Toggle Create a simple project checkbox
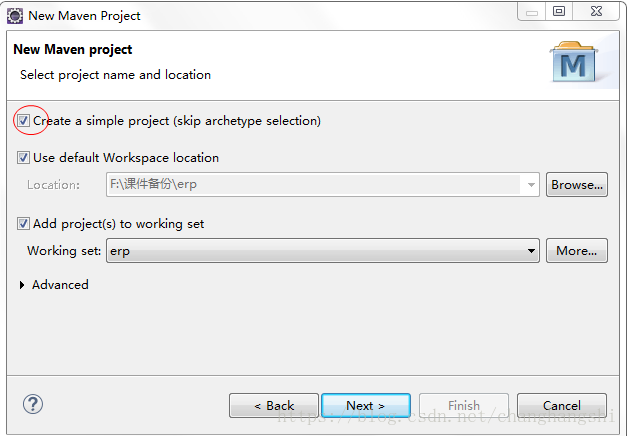Screen dimensions: 628x436 coord(23,121)
